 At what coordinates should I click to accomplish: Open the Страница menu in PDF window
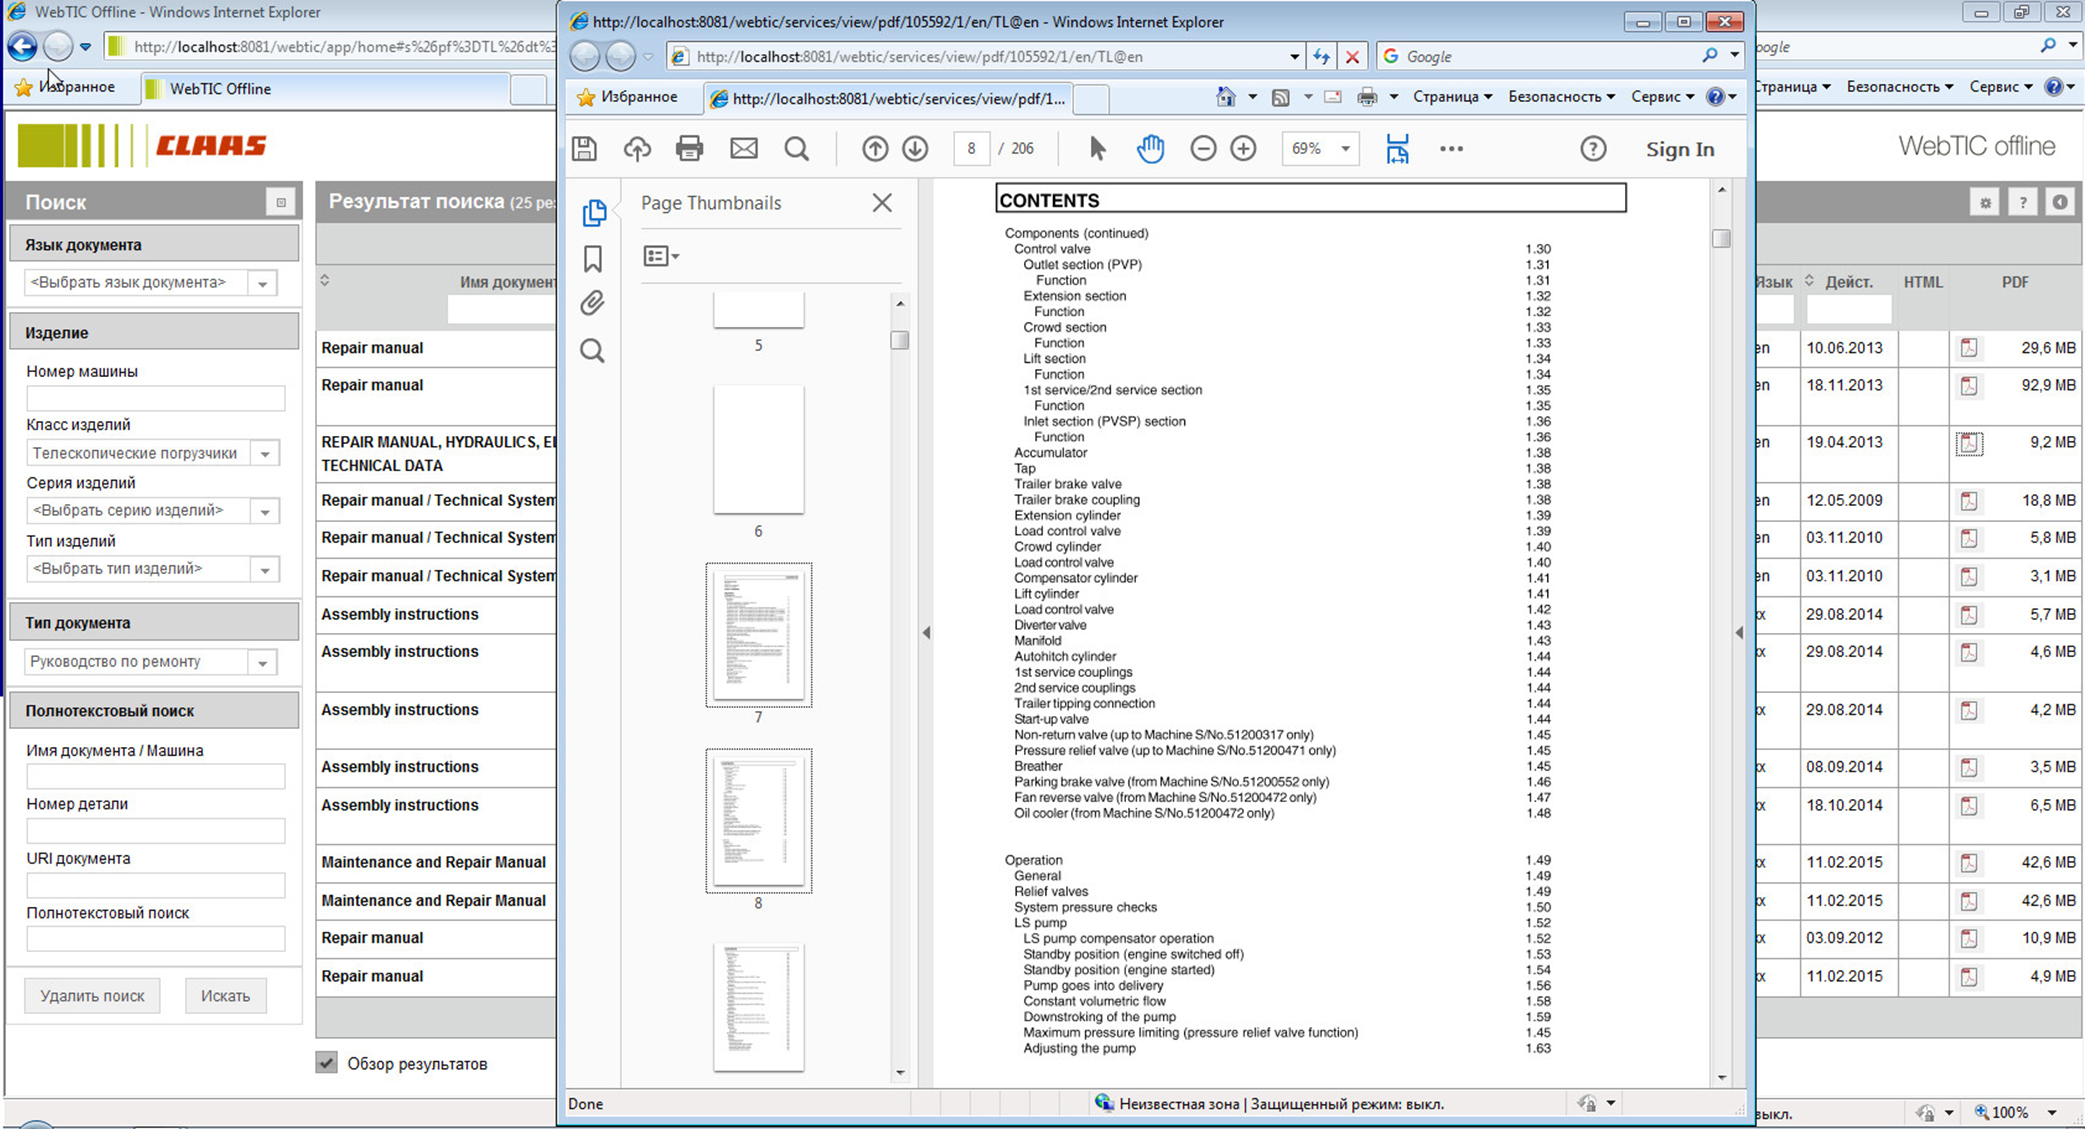pyautogui.click(x=1452, y=97)
